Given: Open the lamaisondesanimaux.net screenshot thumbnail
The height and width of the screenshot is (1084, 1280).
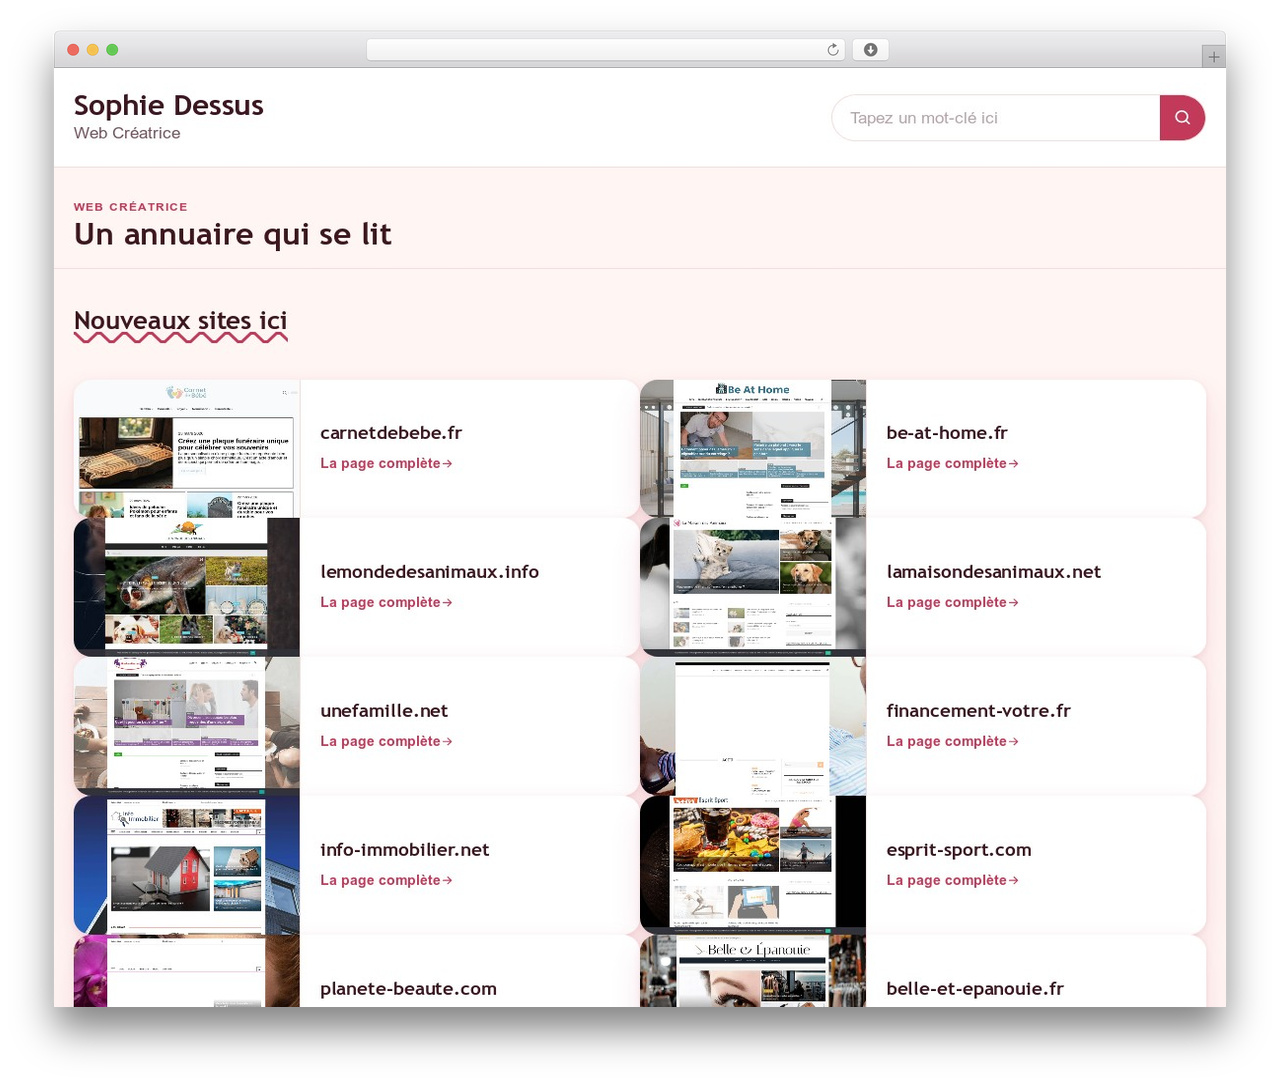Looking at the screenshot, I should point(753,587).
